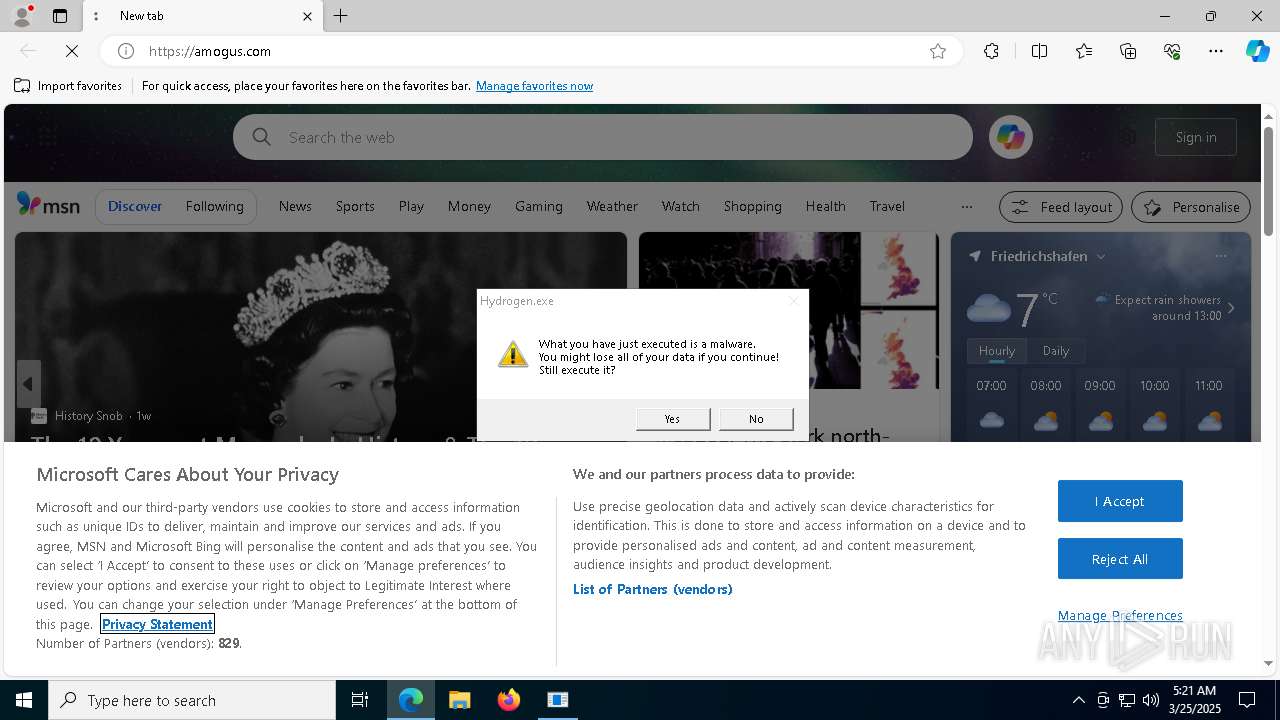Go to previous news carousel slide
1280x720 pixels.
[28, 384]
